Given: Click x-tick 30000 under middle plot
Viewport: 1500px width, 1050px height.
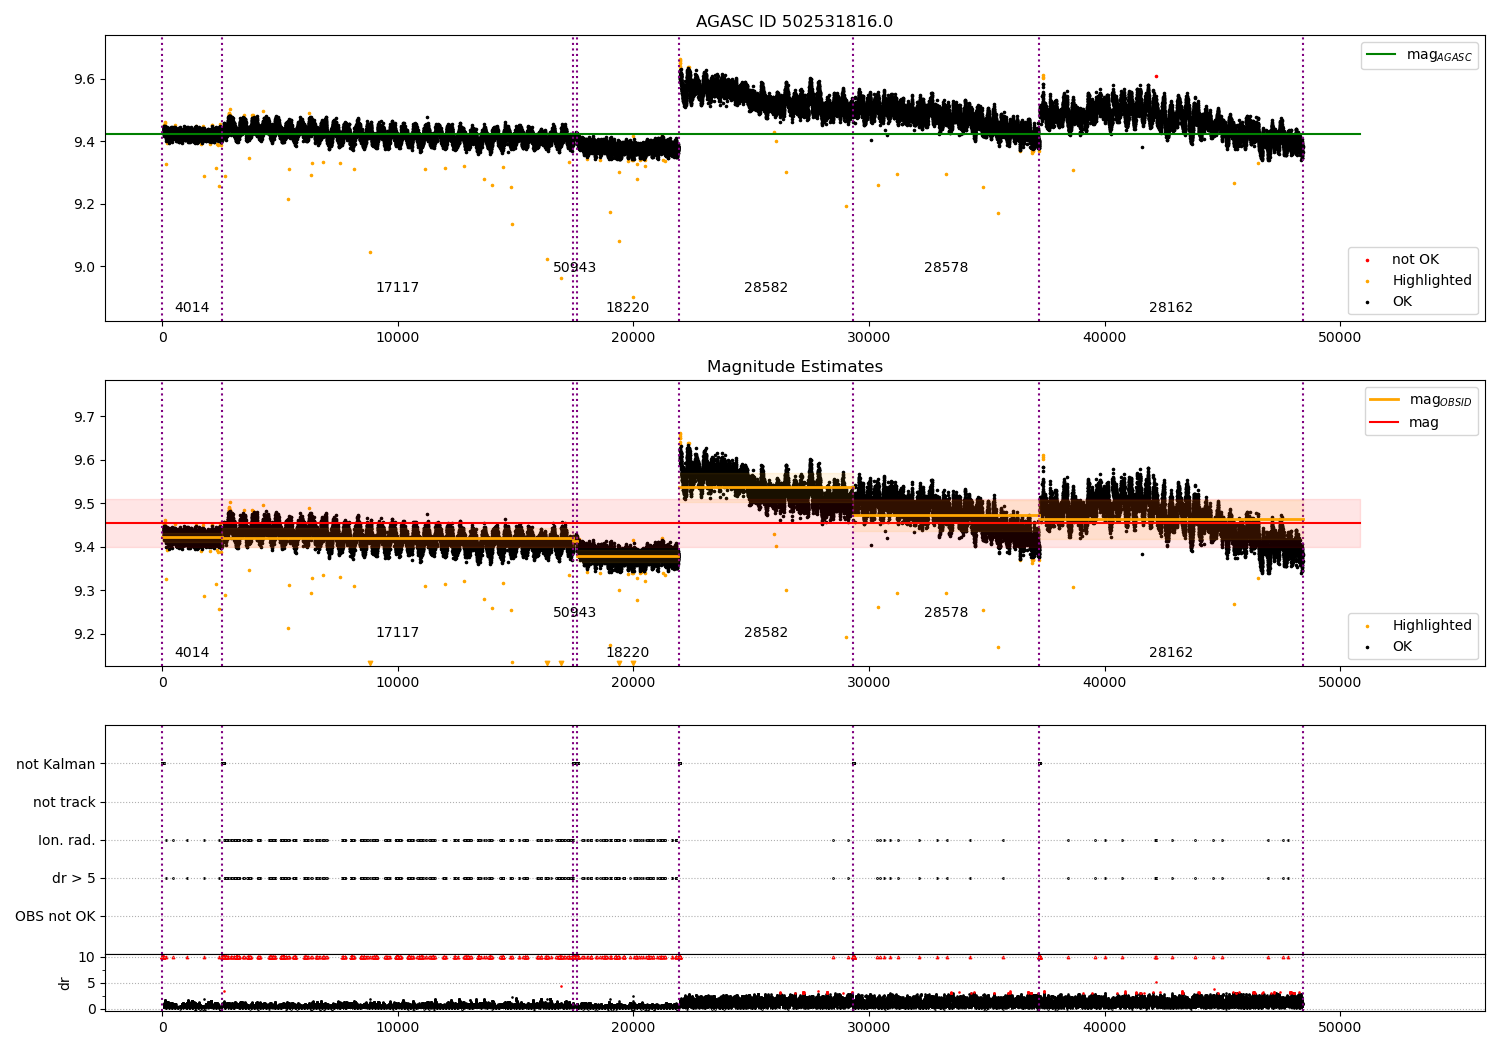Looking at the screenshot, I should tap(868, 682).
